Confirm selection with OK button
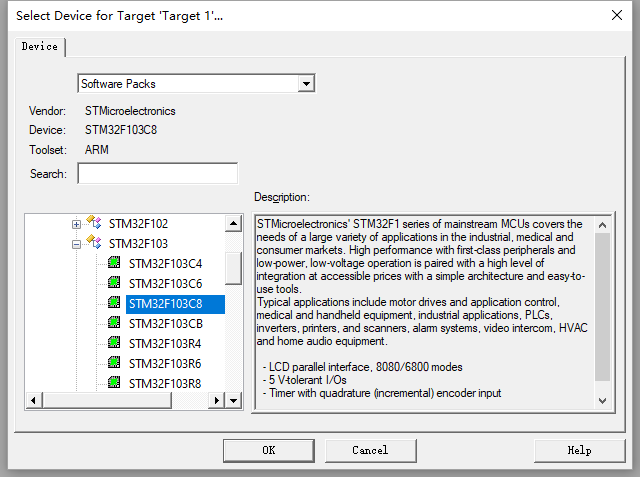The image size is (640, 477). pyautogui.click(x=269, y=450)
